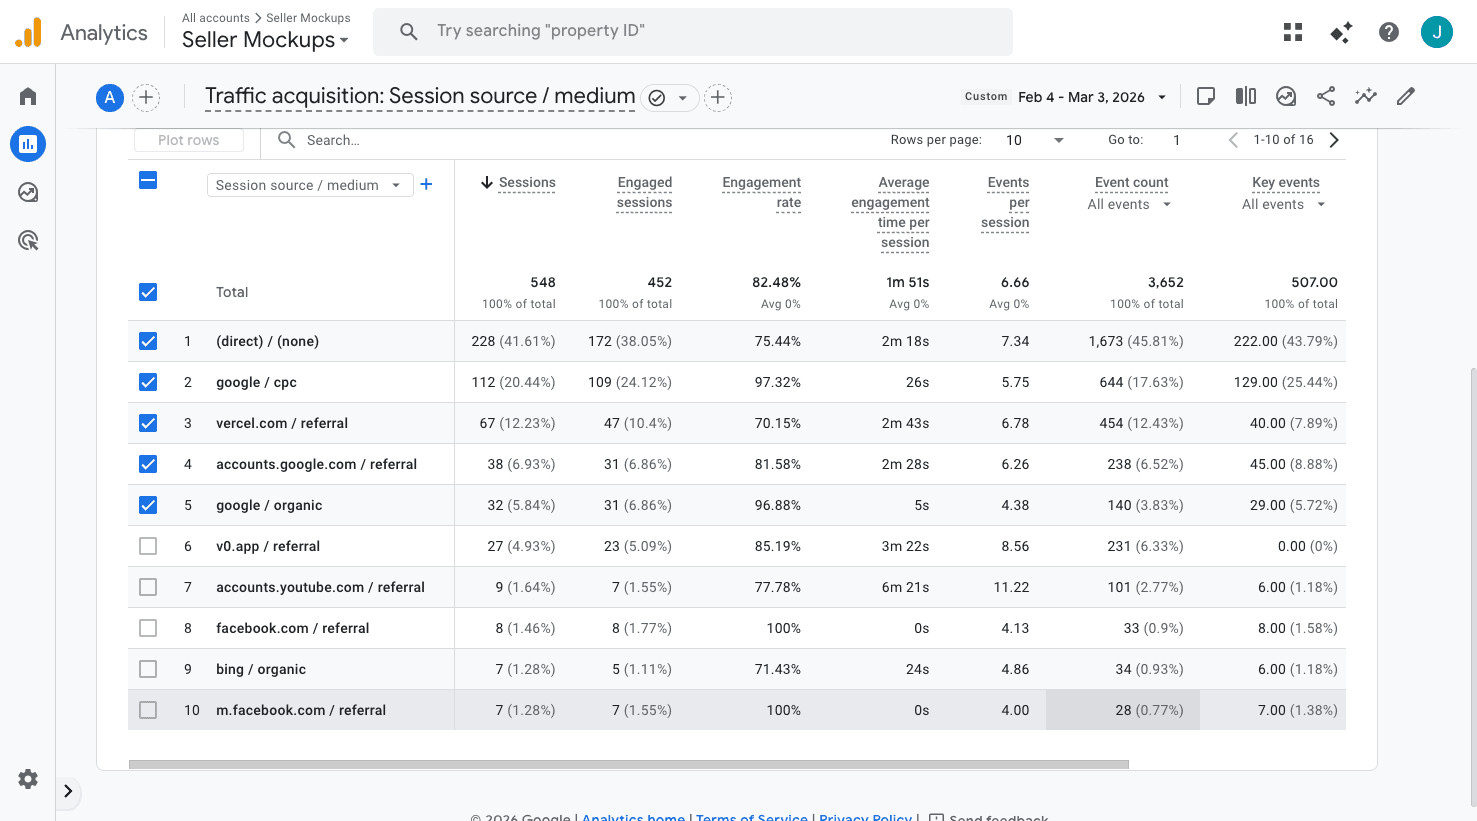Click the Plot rows button
1477x821 pixels.
pyautogui.click(x=188, y=140)
